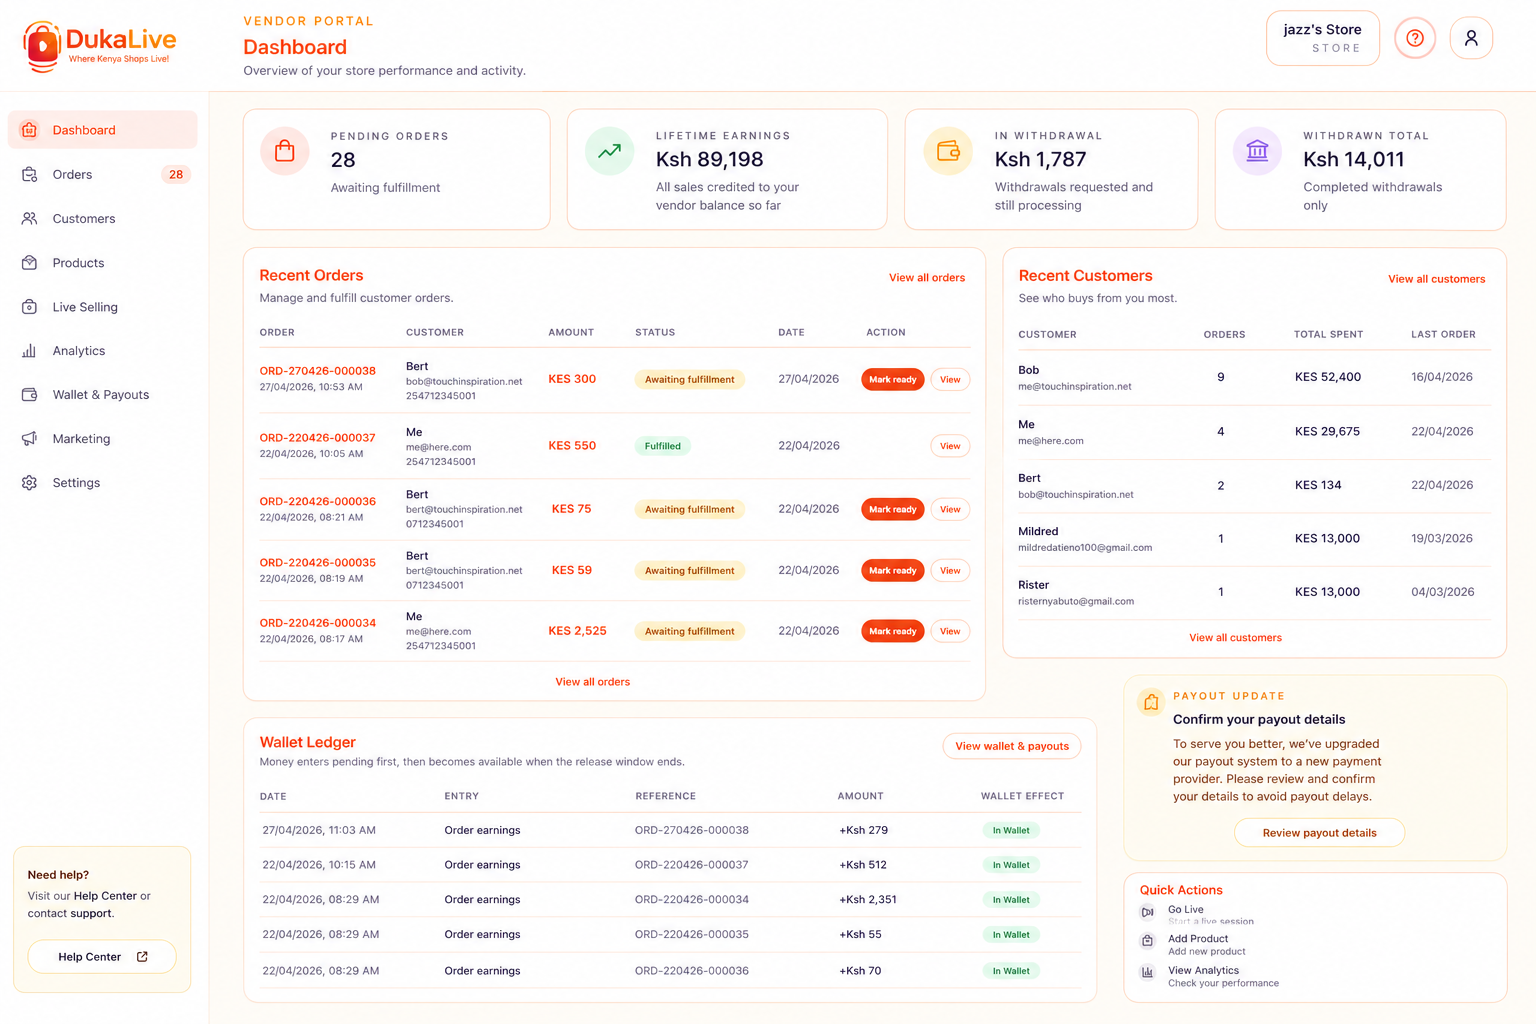This screenshot has height=1024, width=1536.
Task: Mark order ORD-270426-000038 ready
Action: click(x=892, y=379)
